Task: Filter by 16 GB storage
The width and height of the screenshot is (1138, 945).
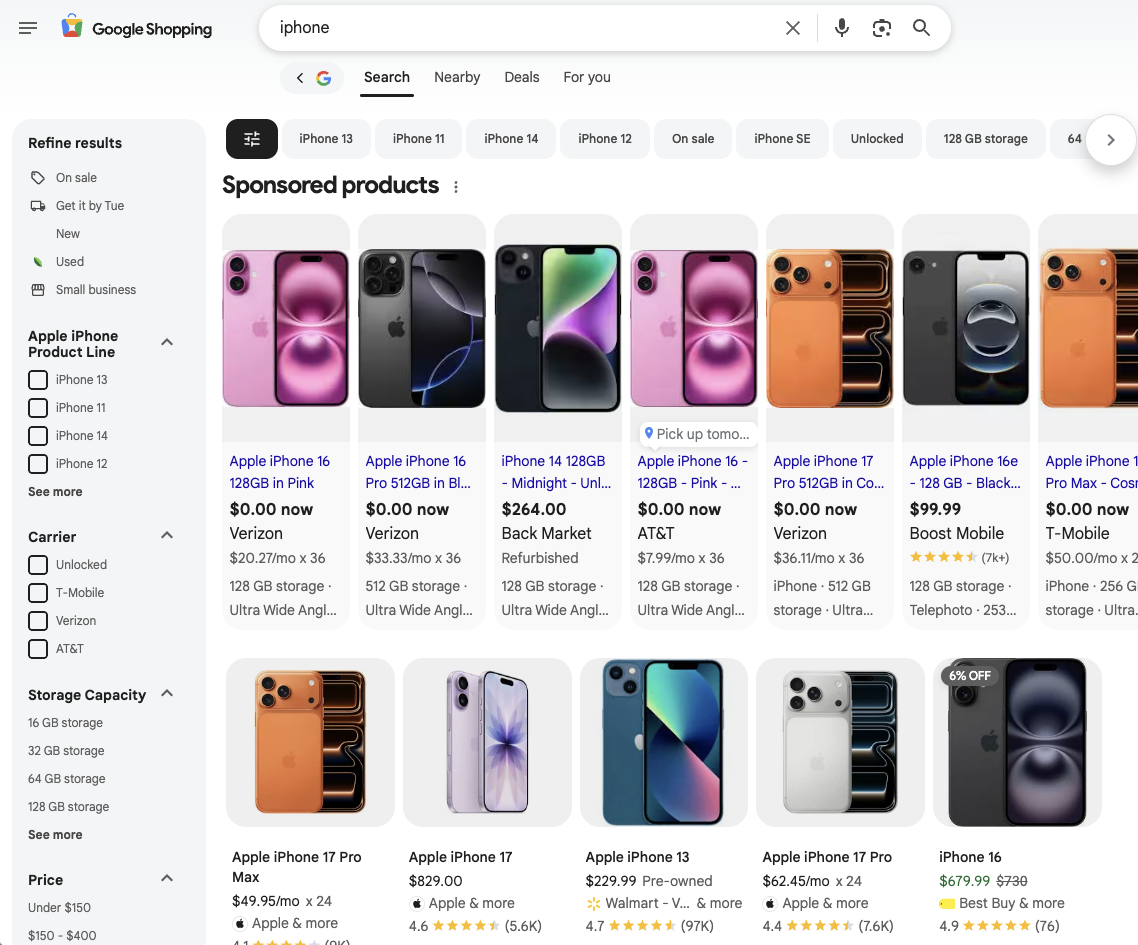Action: 65,723
